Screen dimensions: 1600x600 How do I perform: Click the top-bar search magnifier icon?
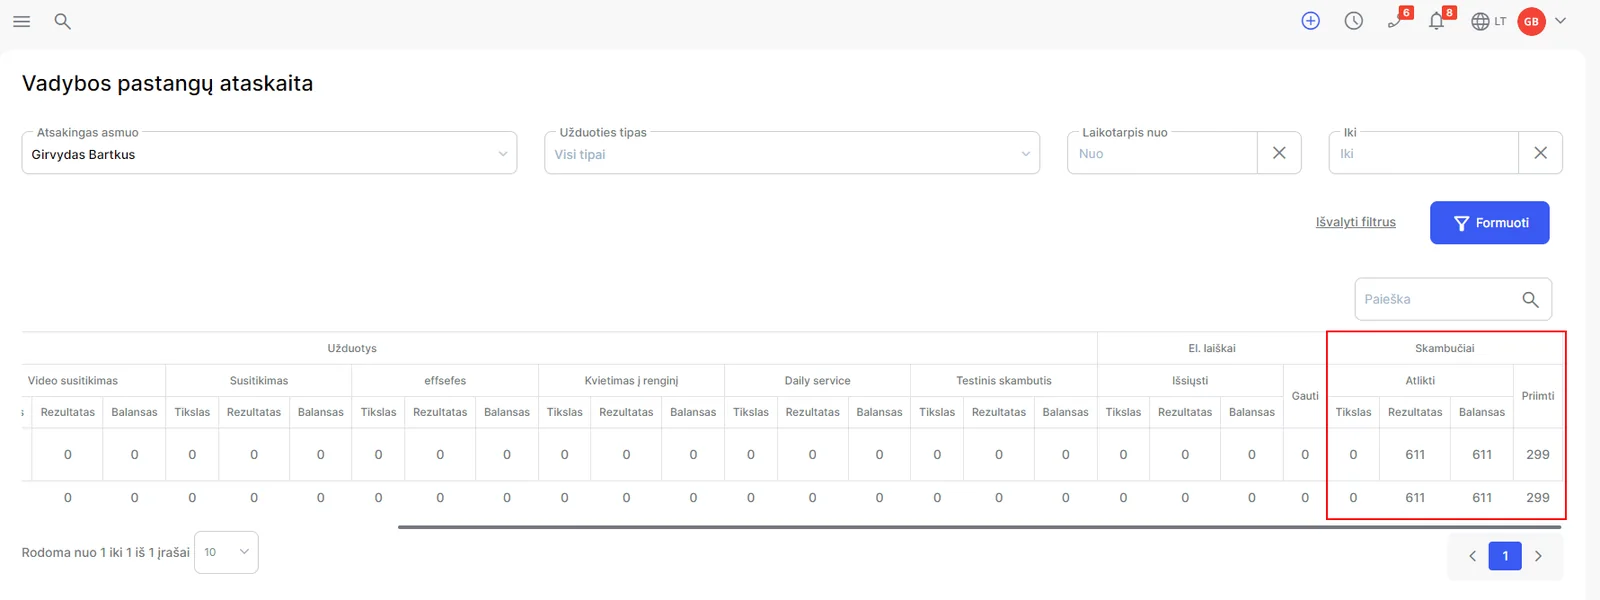pos(62,21)
